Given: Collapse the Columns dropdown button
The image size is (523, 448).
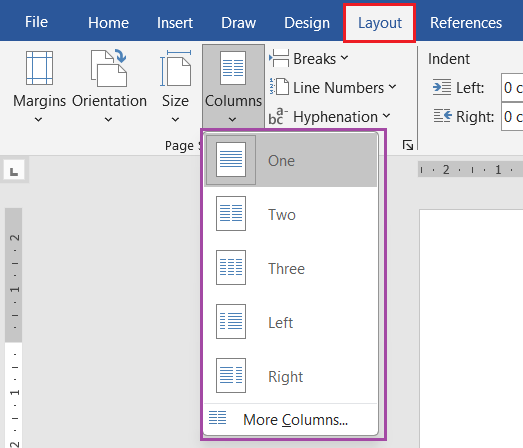Looking at the screenshot, I should [x=233, y=86].
